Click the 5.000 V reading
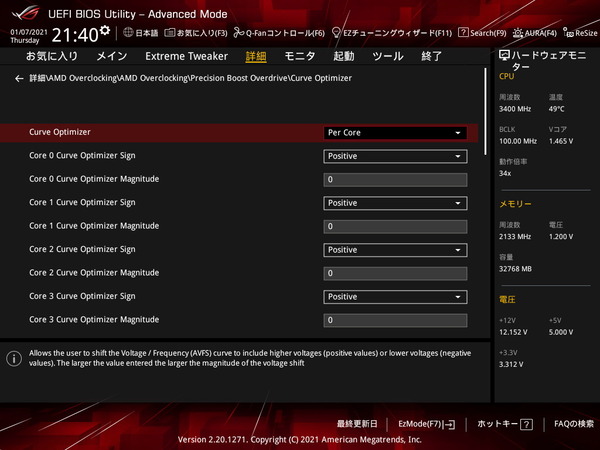Screen dimensions: 600x450 coord(561,332)
